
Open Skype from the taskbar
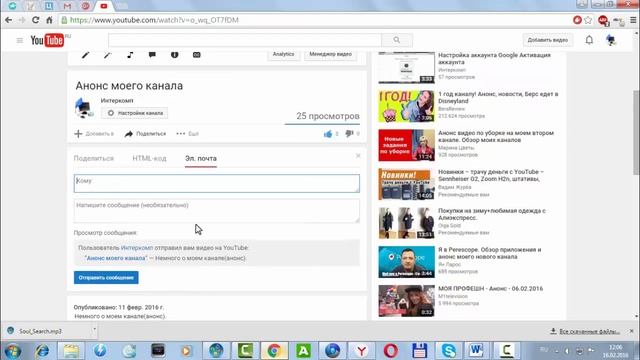click(x=448, y=351)
